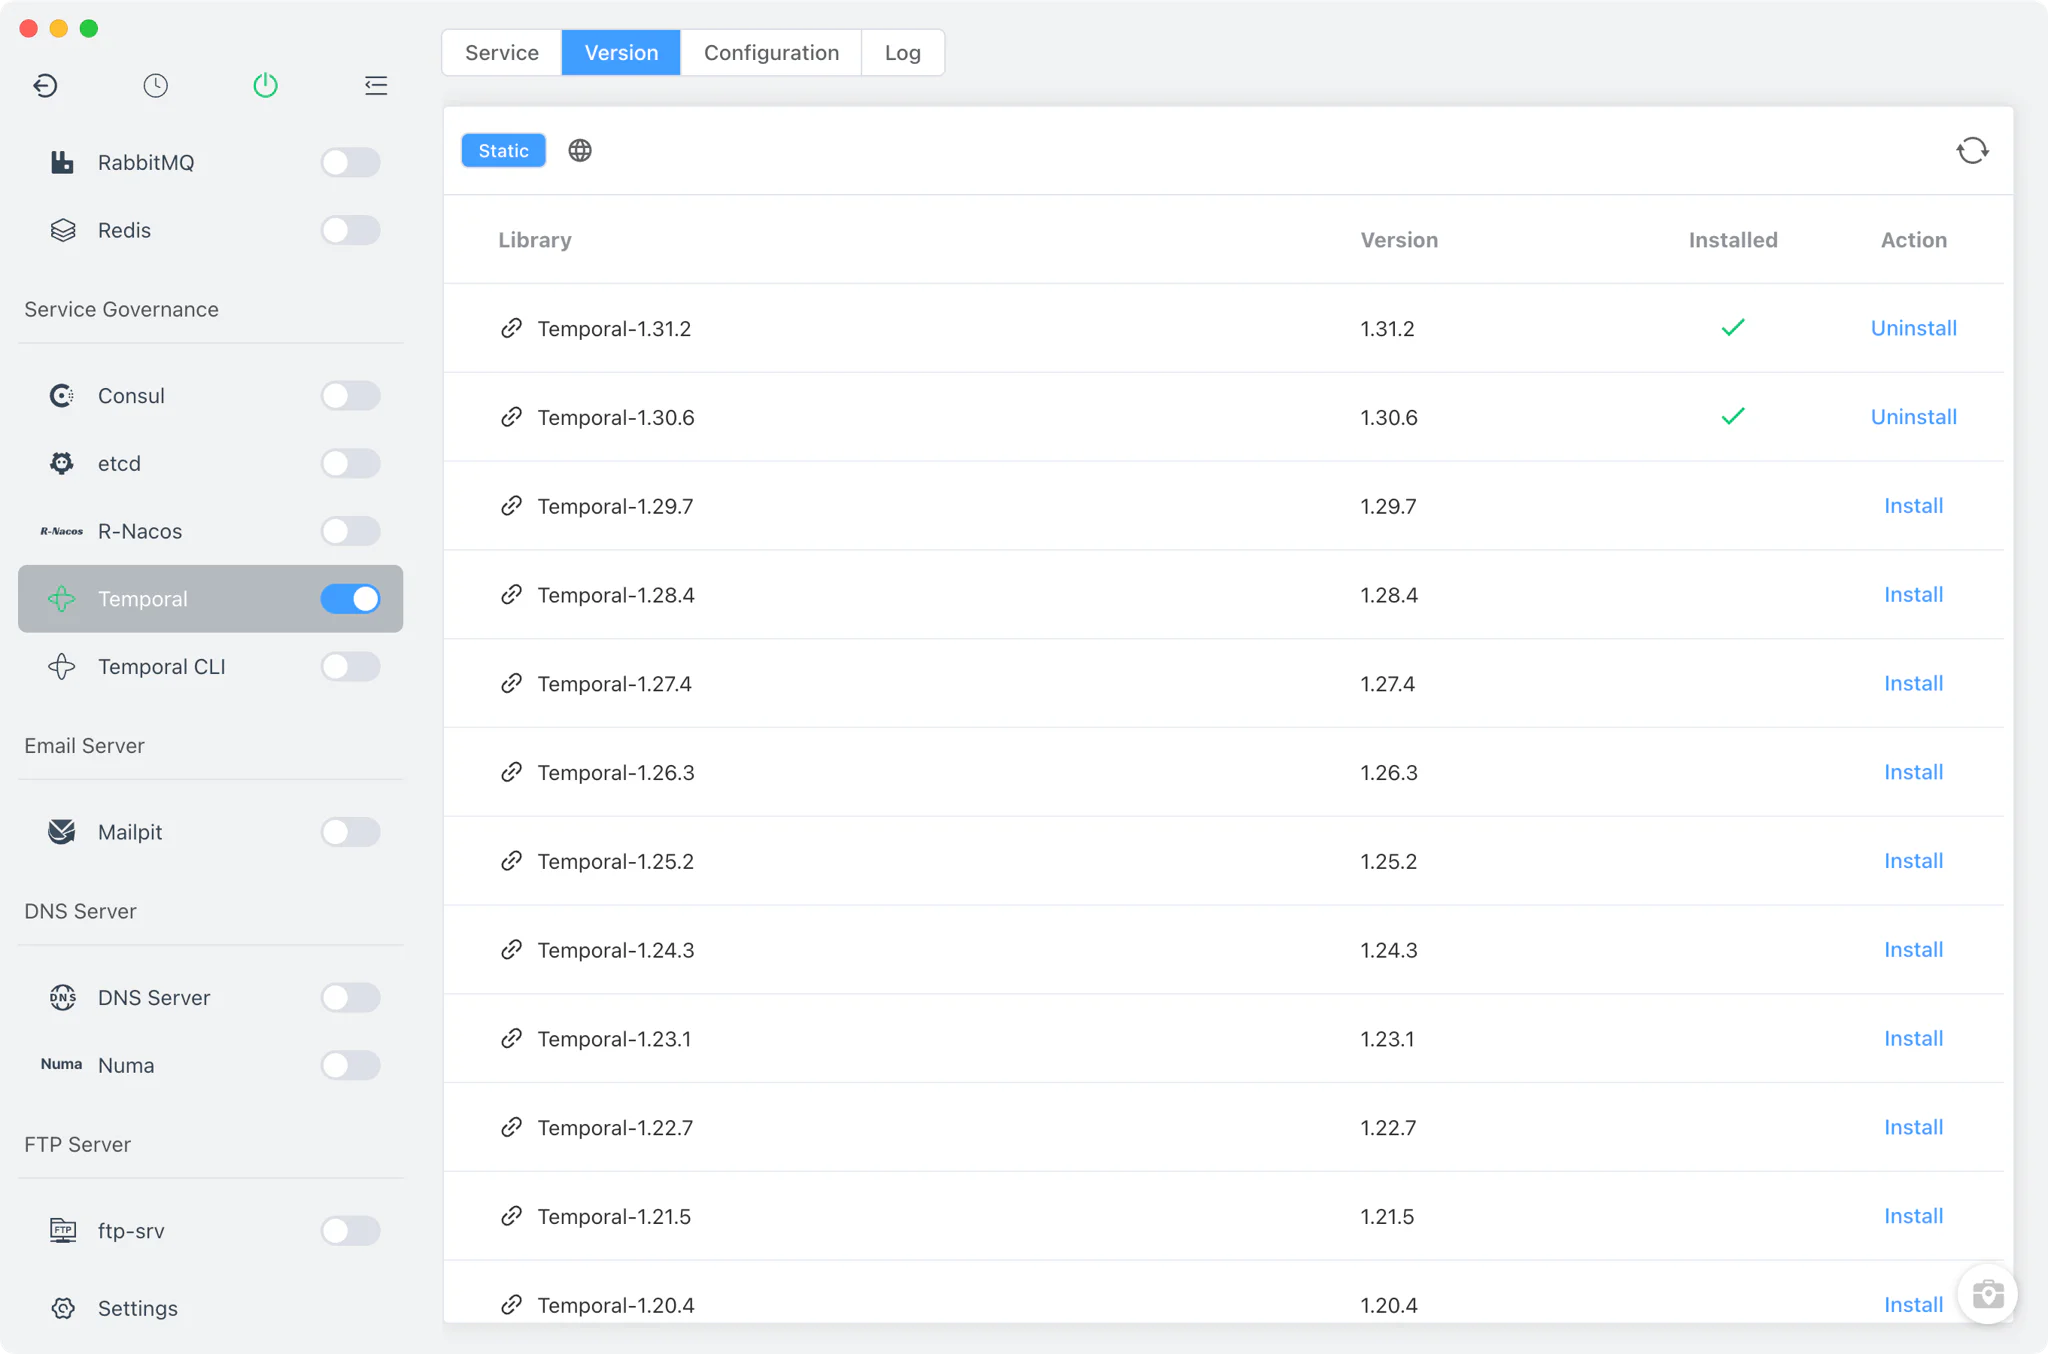
Task: Click link icon for Temporal-1.23.1
Action: pos(511,1039)
